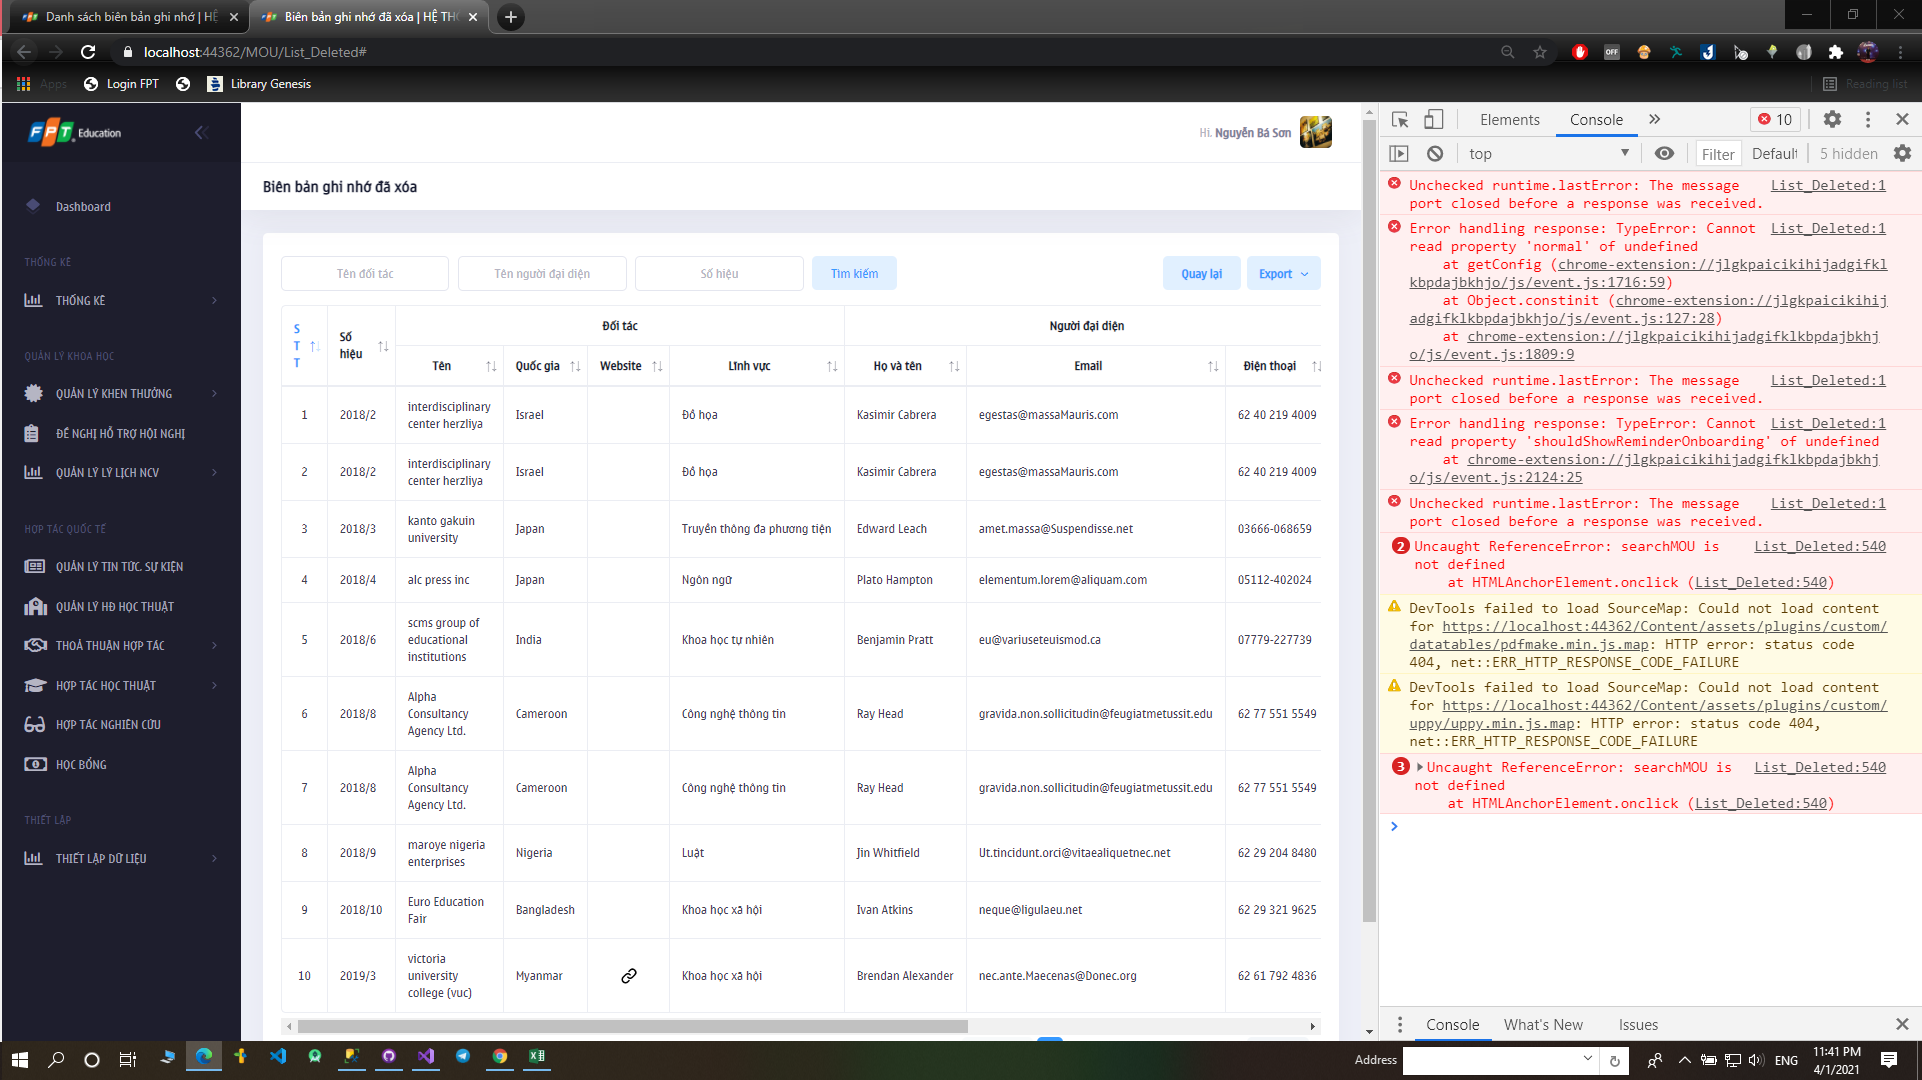Open the 'What's New' tab in DevTools drawer

coord(1544,1024)
